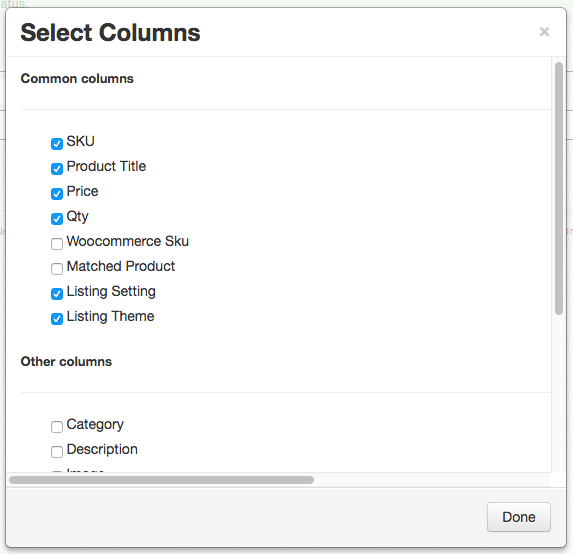Screen dimensions: 573x554
Task: Untick the Qty checkbox
Action: click(57, 219)
